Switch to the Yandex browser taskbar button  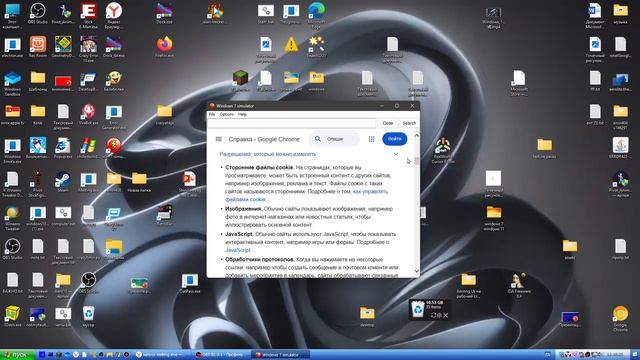162,355
